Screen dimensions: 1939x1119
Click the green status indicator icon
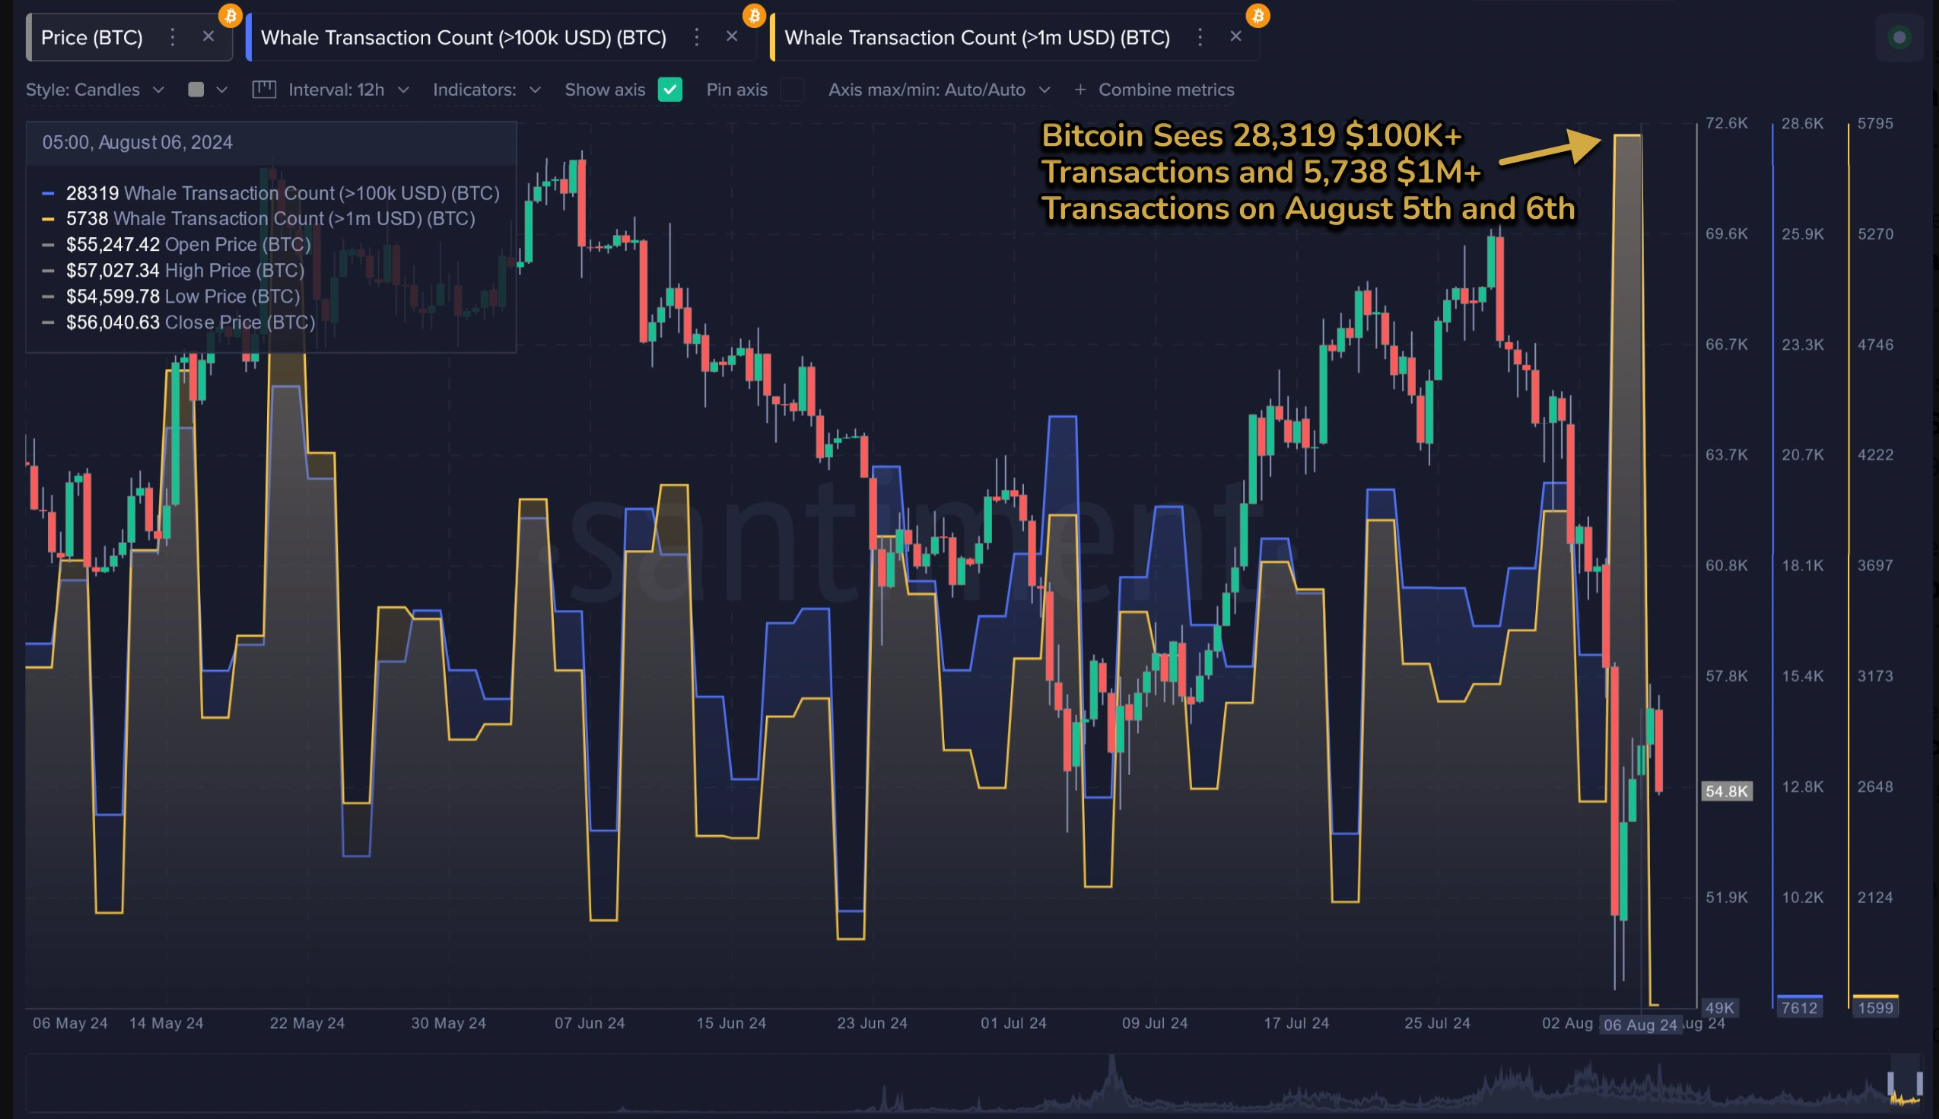coord(1899,38)
